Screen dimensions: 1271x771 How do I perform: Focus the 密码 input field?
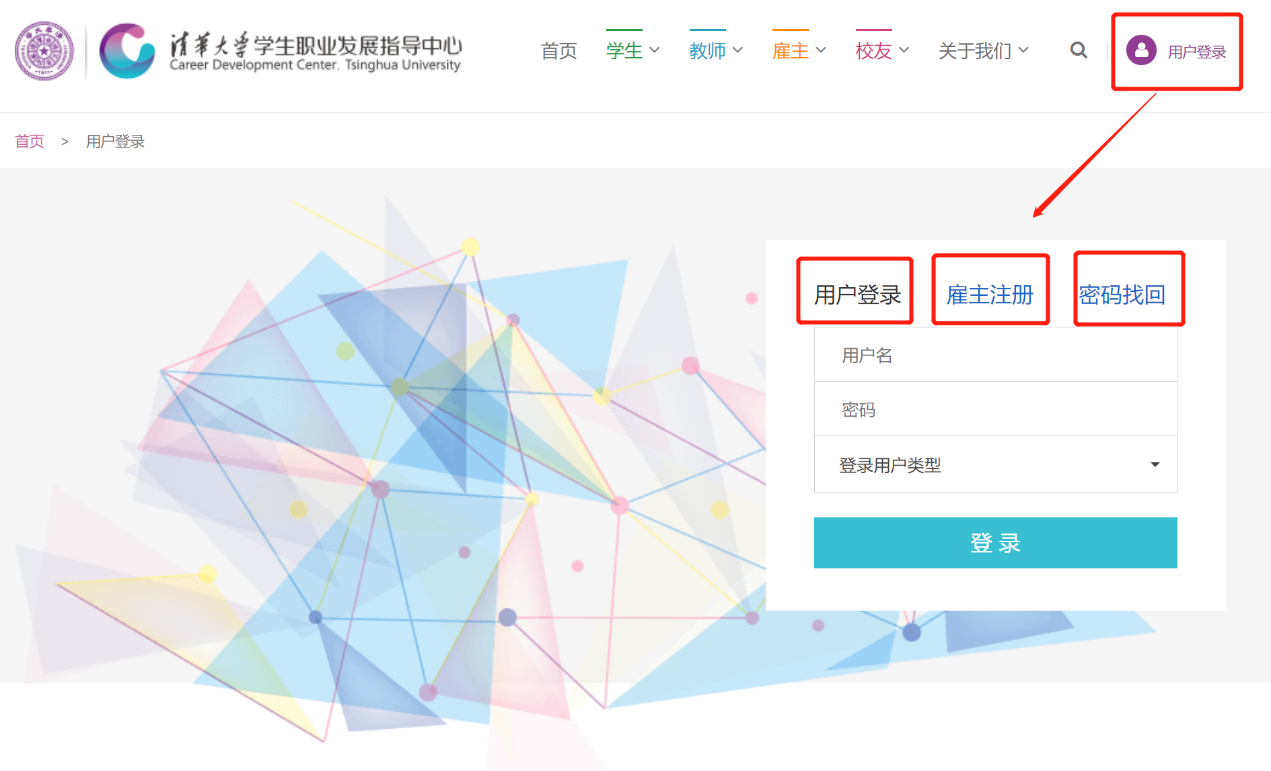point(995,410)
